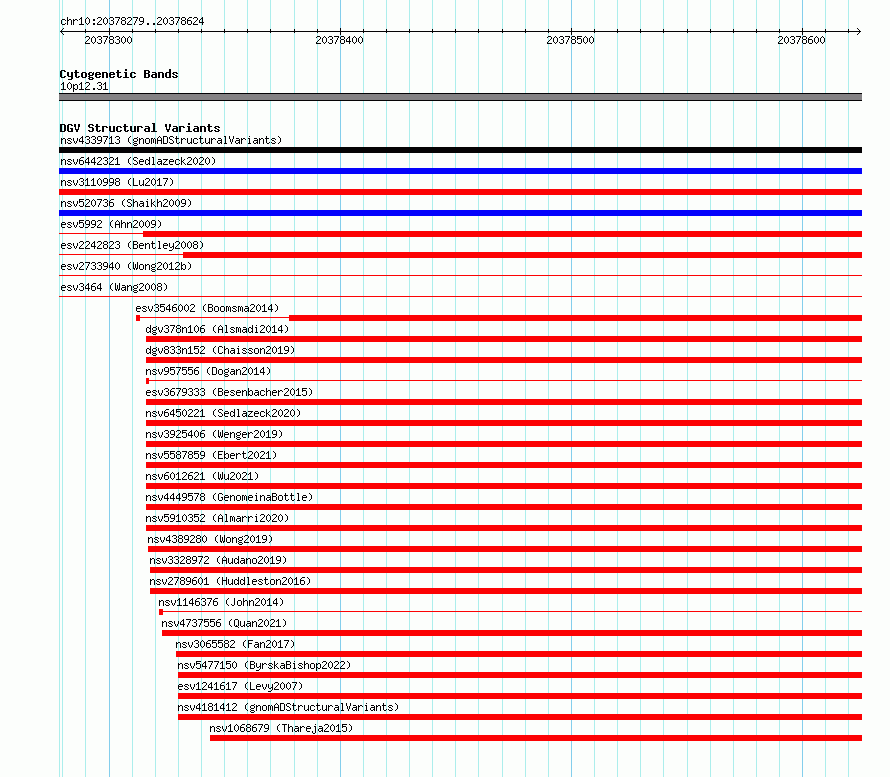Open variant nsv6012621 (Wu2021) label
The image size is (890, 777).
pyautogui.click(x=202, y=476)
